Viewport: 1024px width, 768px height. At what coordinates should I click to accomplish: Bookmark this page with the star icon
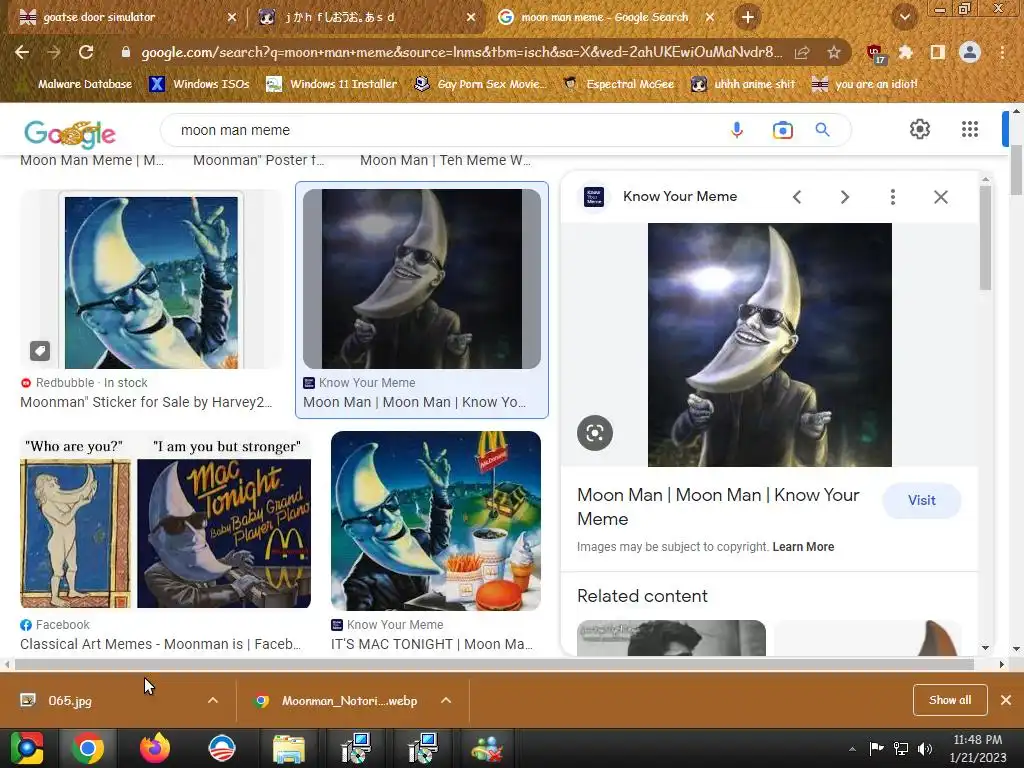833,52
